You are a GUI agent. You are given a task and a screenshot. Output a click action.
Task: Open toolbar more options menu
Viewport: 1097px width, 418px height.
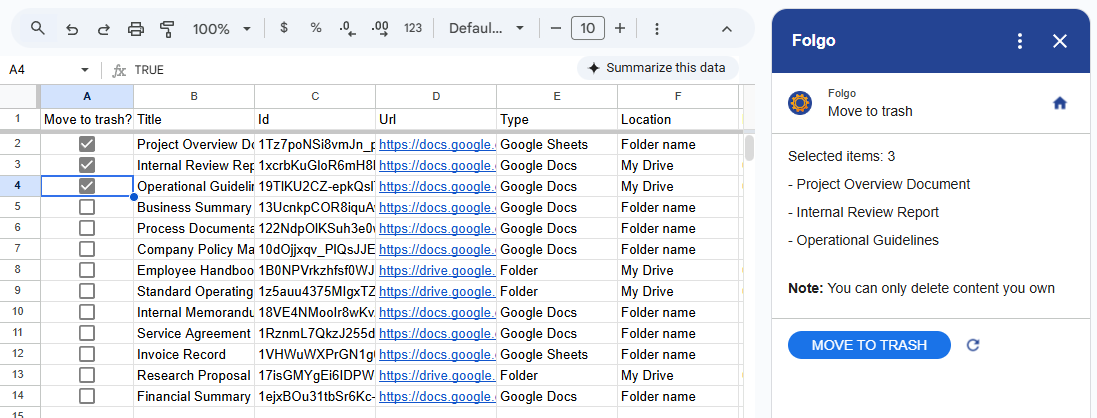(x=656, y=29)
